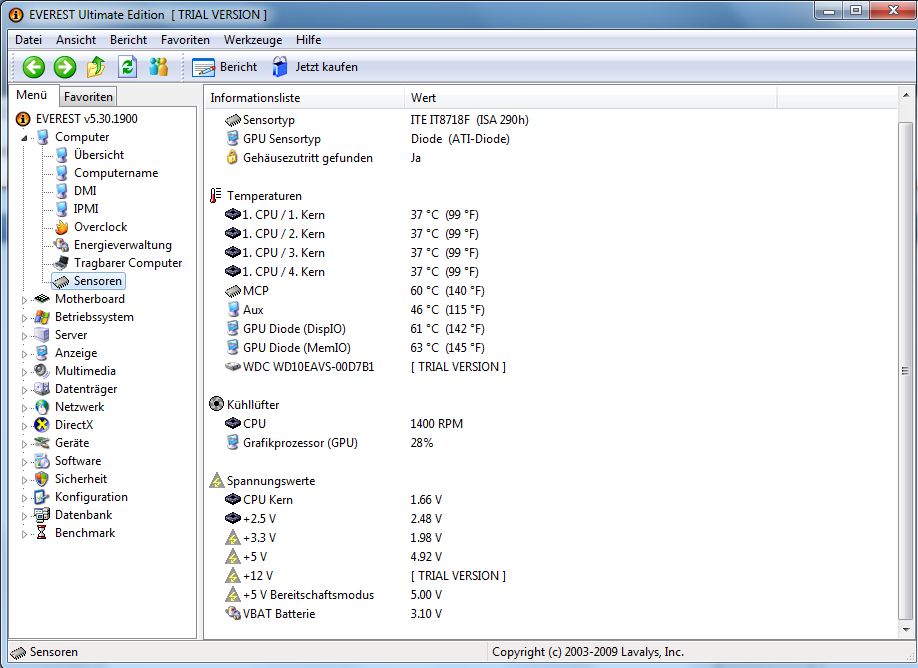Open the Favoriten menu in menu bar

pyautogui.click(x=185, y=40)
